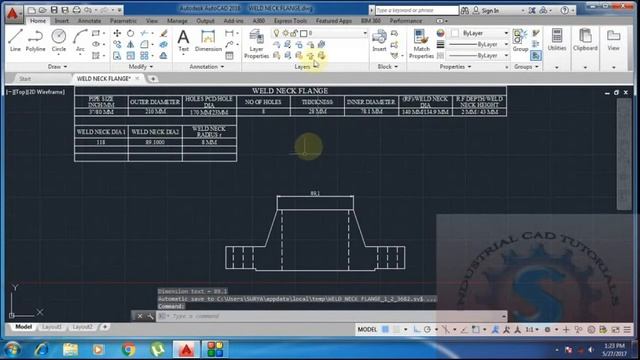The image size is (640, 360).
Task: Open the Utilities panel
Action: [x=557, y=40]
